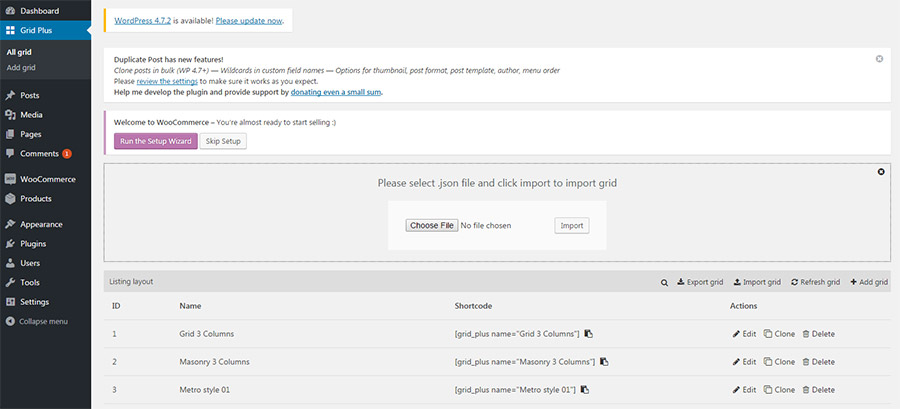Copy shortcode of Metro style 01

point(585,390)
